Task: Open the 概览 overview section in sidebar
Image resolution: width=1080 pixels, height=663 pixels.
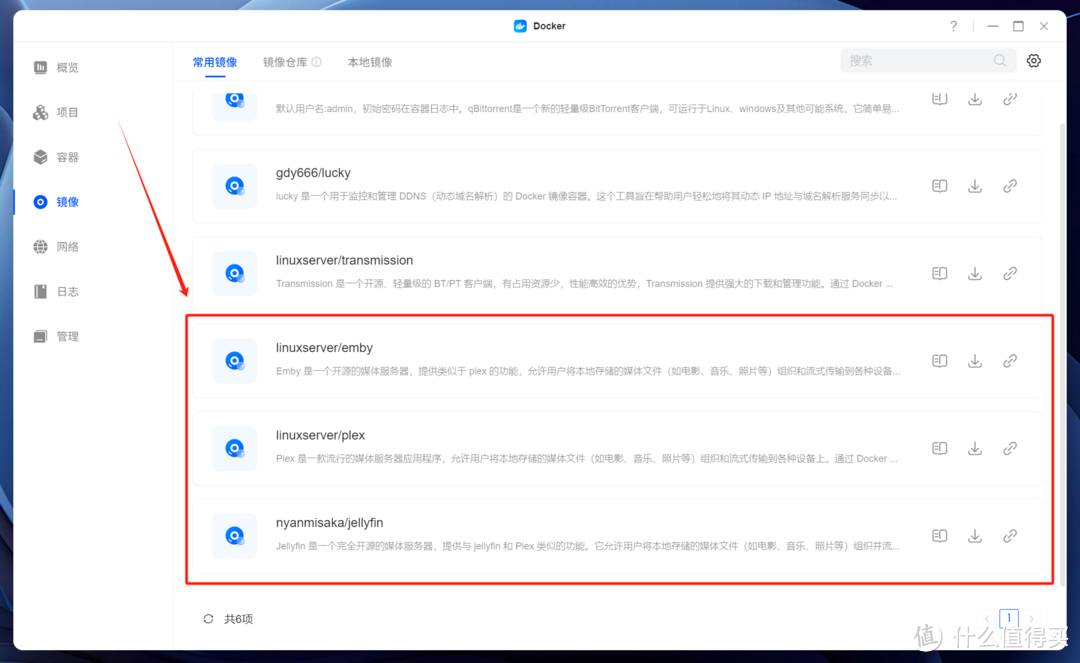Action: coord(66,67)
